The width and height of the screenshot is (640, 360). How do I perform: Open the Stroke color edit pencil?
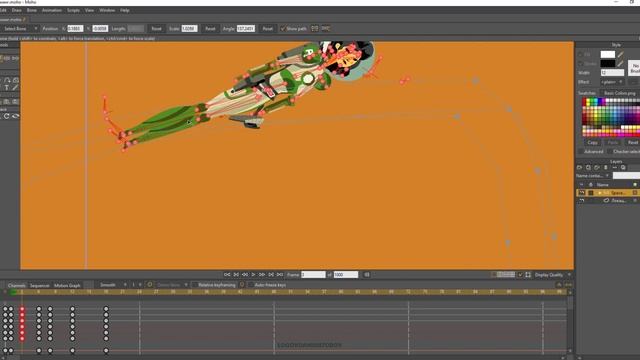[620, 63]
